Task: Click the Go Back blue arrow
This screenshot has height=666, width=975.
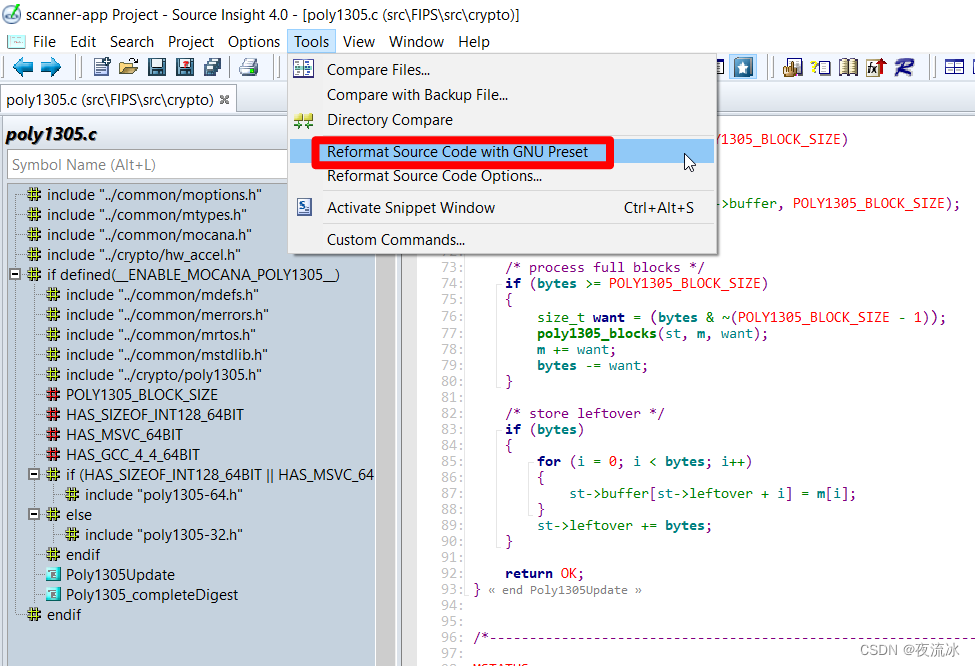Action: point(23,67)
